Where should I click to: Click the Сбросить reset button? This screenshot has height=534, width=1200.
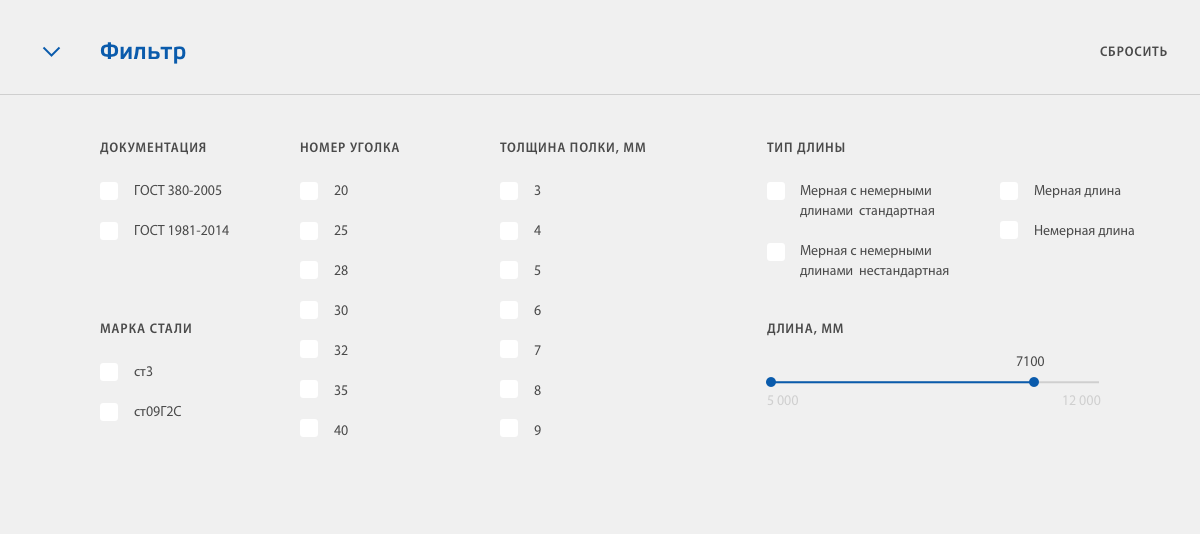click(1133, 52)
